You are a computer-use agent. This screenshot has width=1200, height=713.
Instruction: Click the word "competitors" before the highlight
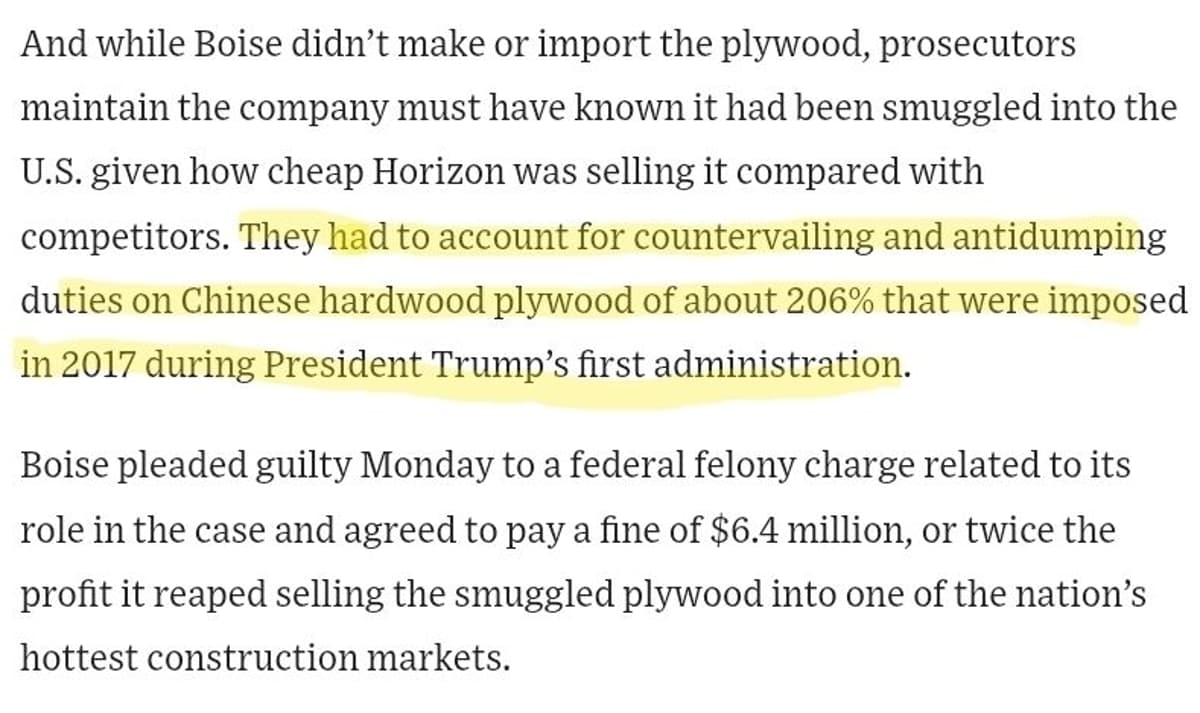click(124, 237)
